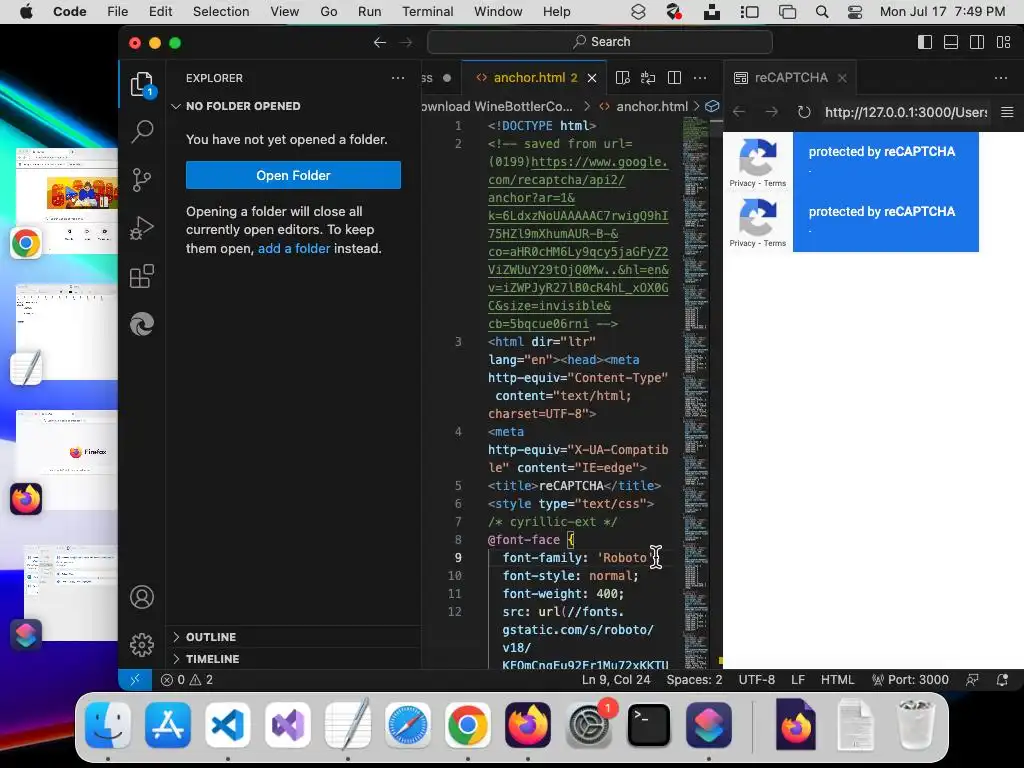Image resolution: width=1024 pixels, height=768 pixels.
Task: Click the breadcrumb chevron after anchor.html
Action: [697, 106]
